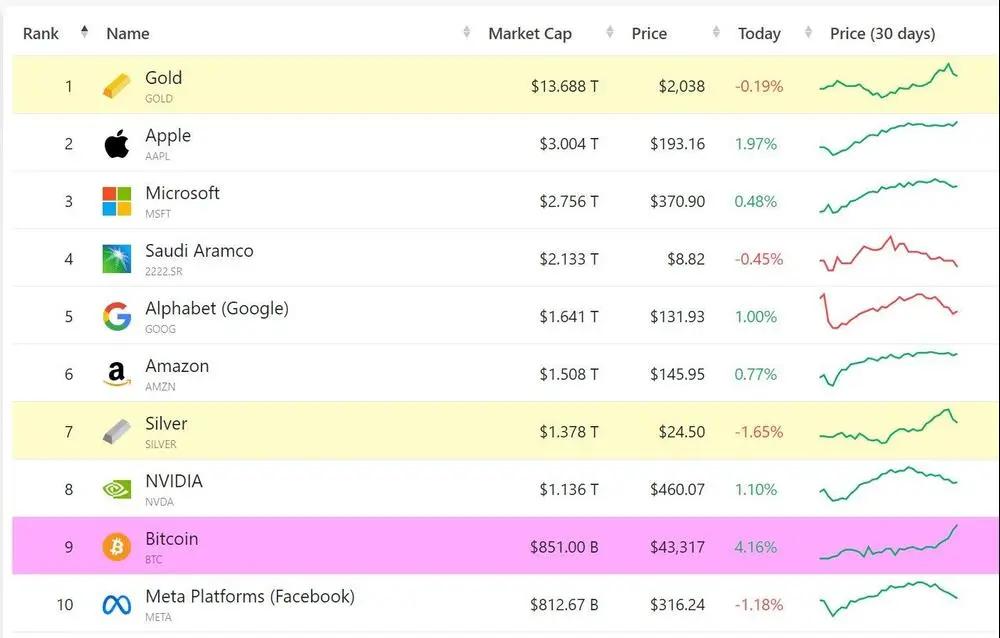Screen dimensions: 1000x638
Task: Click the NVIDIA logo icon
Action: pos(117,489)
